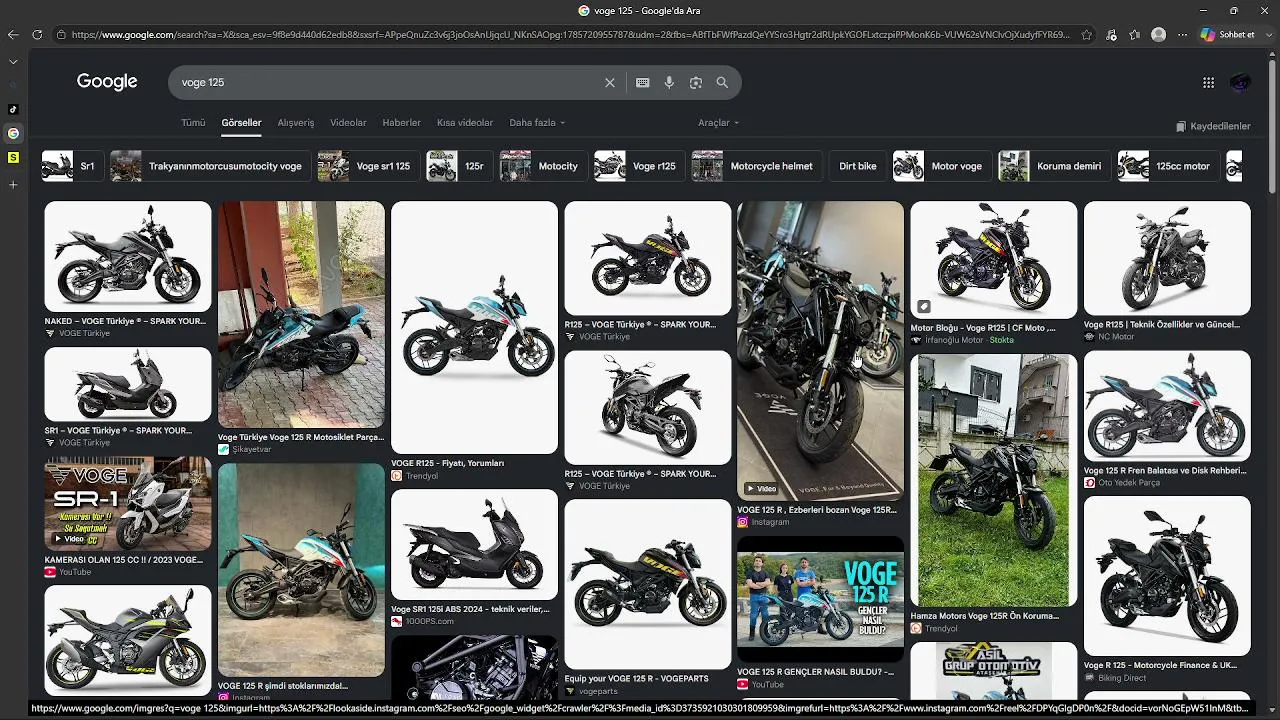
Task: Open the SR1 – VOGE Türkiye scooter image
Action: 128,385
